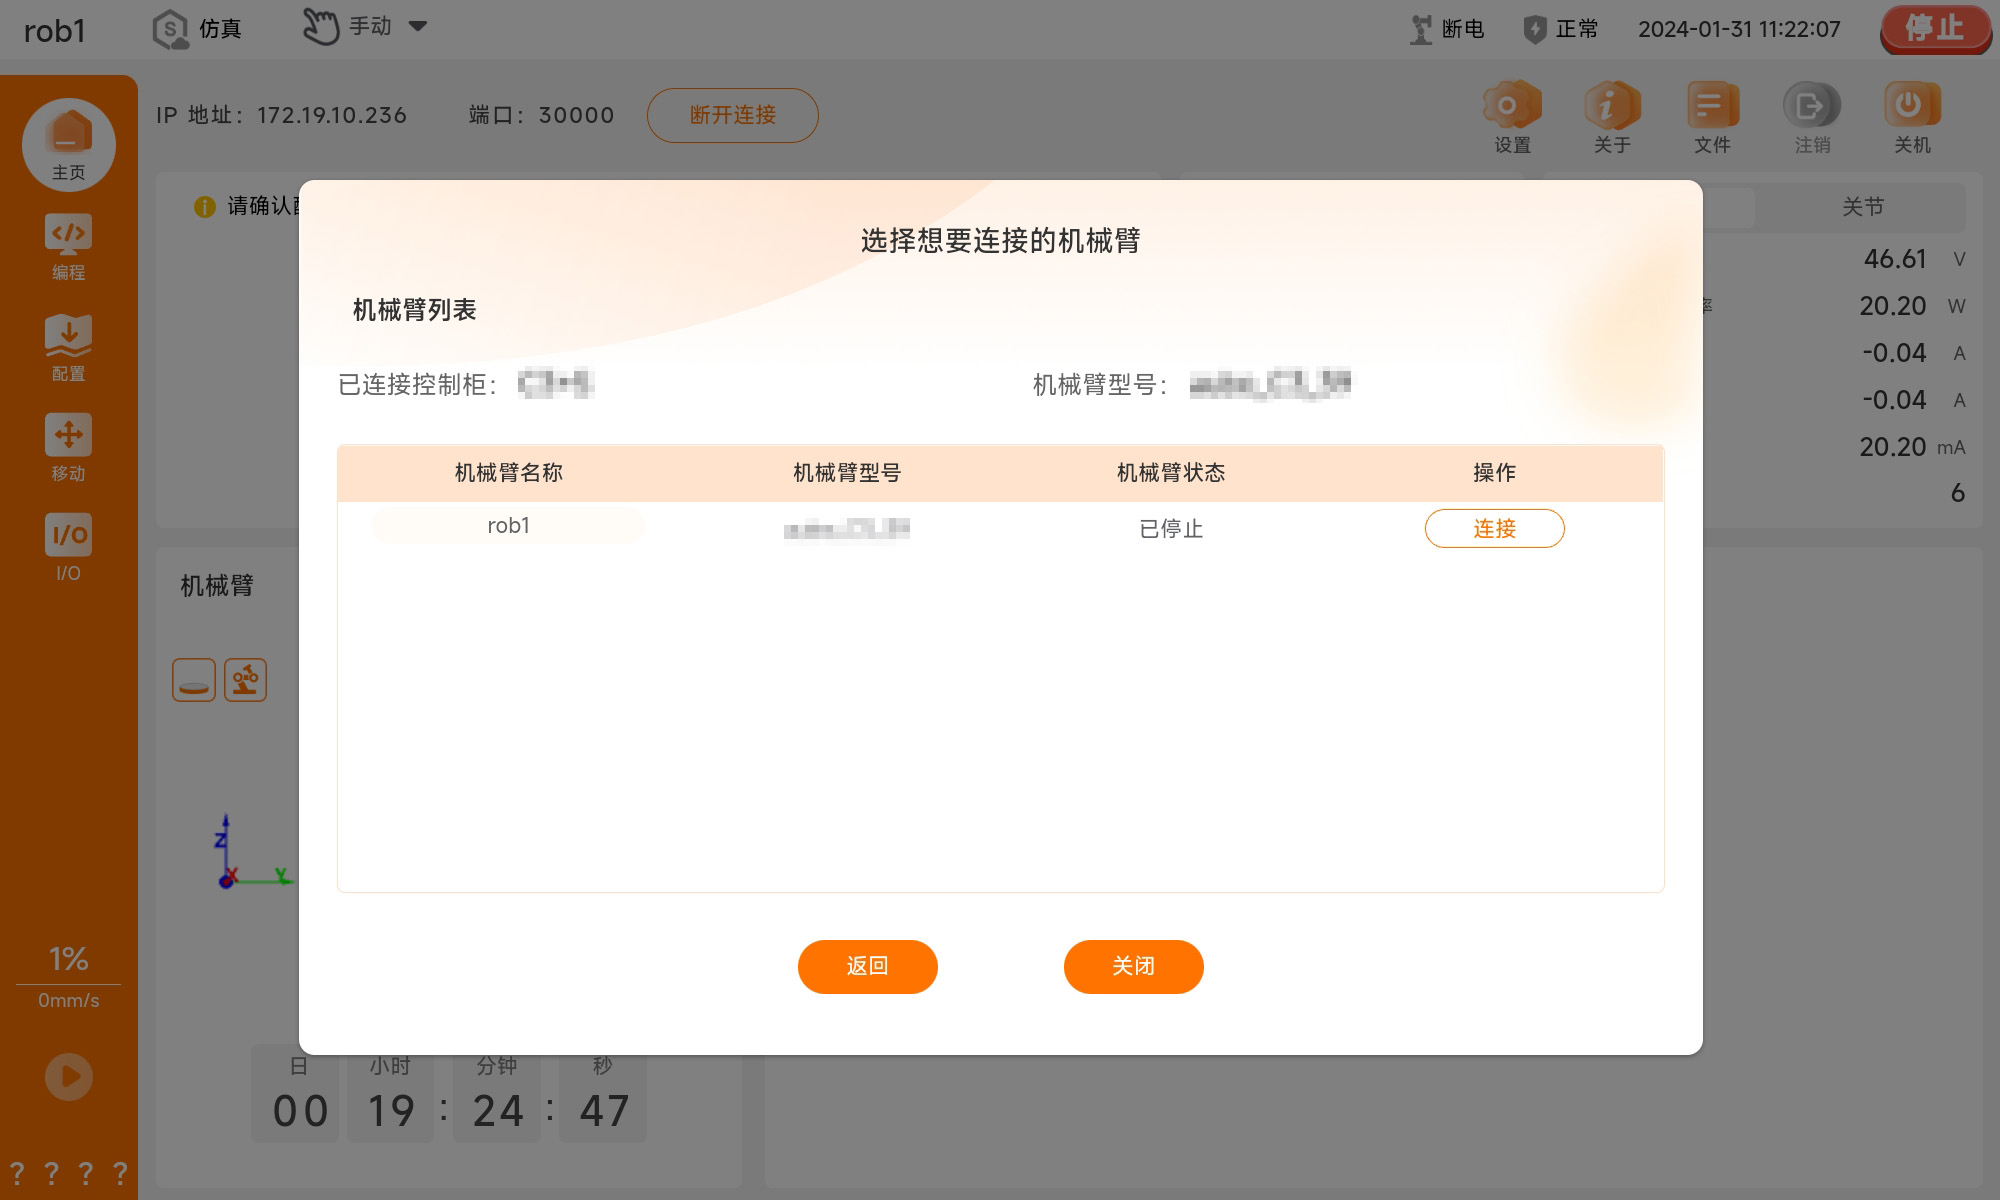Viewport: 2000px width, 1200px height.
Task: Click the 仿真 simulation mode icon
Action: click(x=170, y=29)
